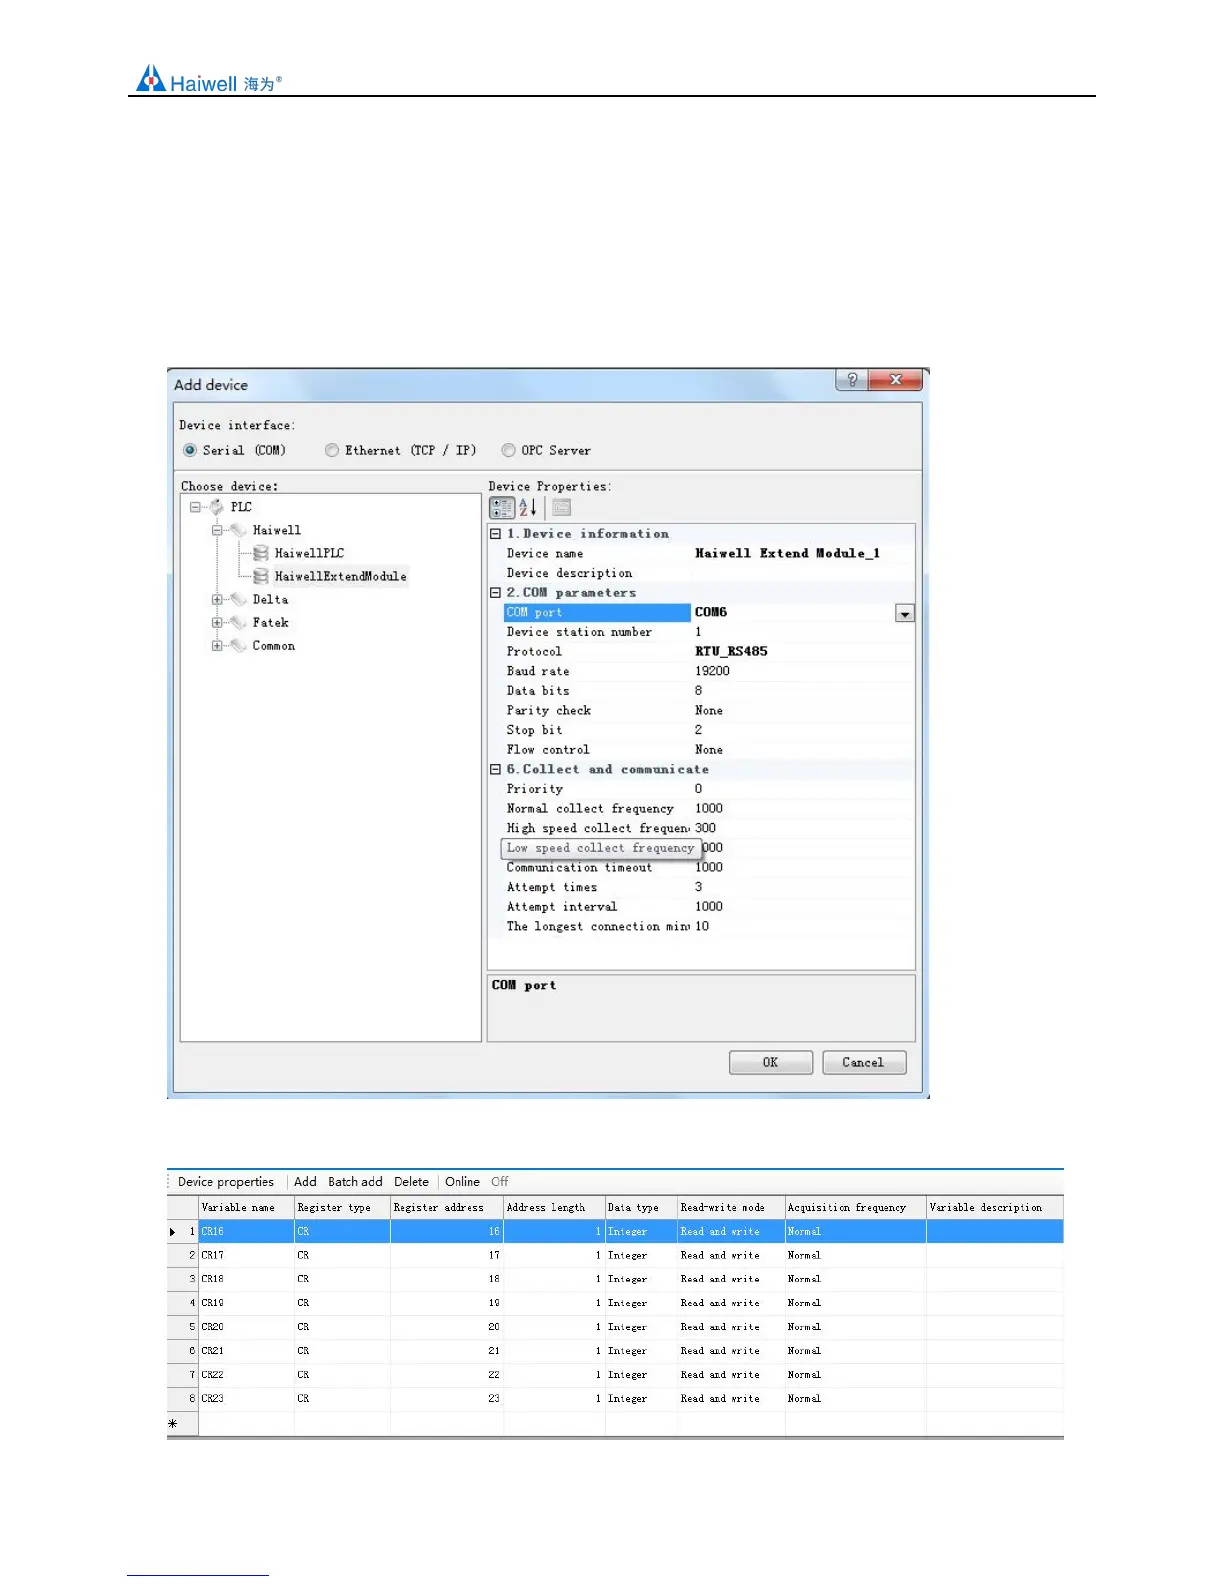The width and height of the screenshot is (1224, 1584).
Task: Click Delete in the table toolbar
Action: tap(411, 1182)
